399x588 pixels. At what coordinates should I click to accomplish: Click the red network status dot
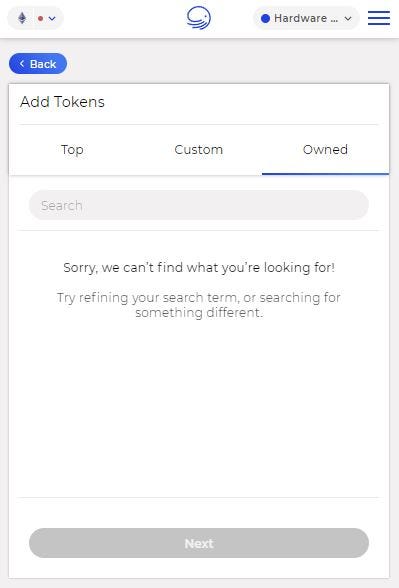click(40, 18)
